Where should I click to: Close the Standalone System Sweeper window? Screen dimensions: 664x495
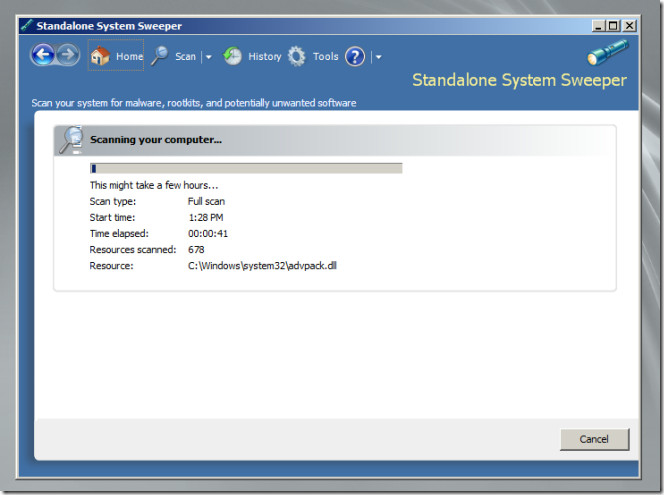coord(630,26)
